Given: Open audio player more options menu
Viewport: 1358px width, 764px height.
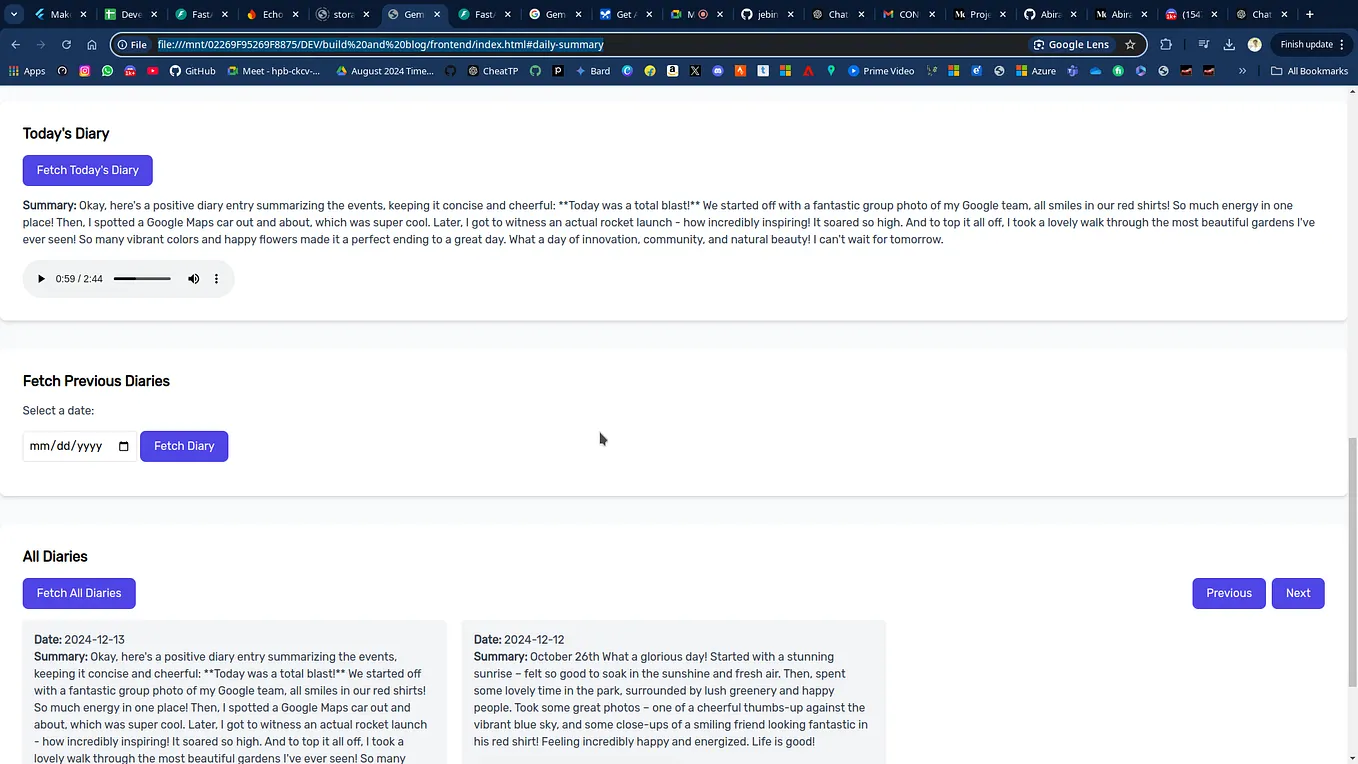Looking at the screenshot, I should 216,279.
